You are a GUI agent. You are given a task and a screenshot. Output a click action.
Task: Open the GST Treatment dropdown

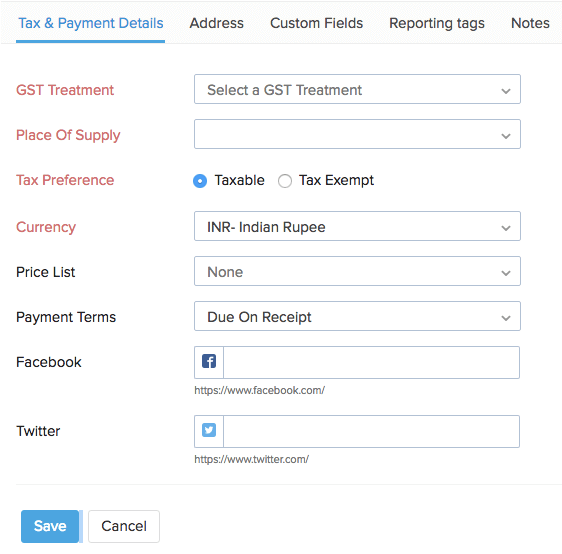(357, 89)
